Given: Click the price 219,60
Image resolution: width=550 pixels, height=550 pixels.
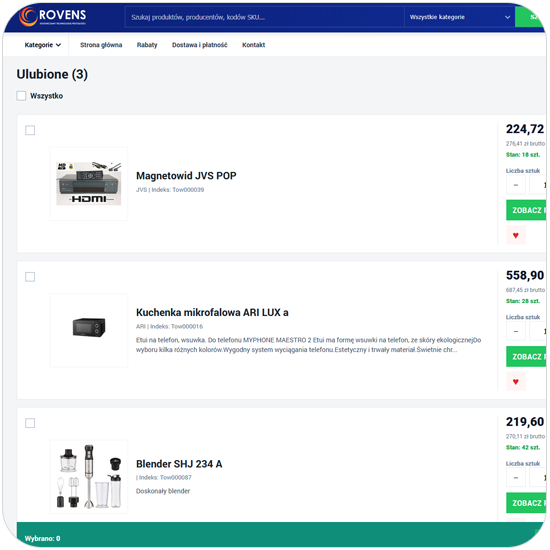Looking at the screenshot, I should click(x=525, y=422).
